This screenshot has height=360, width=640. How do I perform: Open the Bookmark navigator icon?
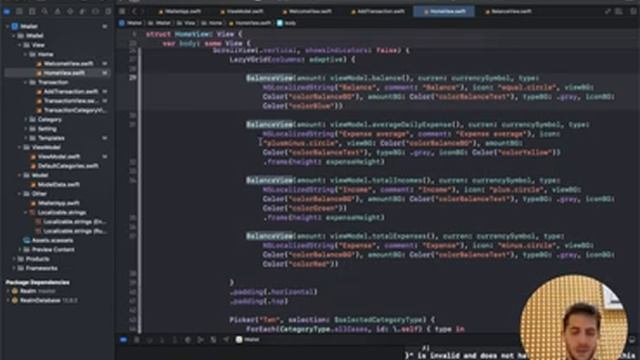(x=32, y=11)
